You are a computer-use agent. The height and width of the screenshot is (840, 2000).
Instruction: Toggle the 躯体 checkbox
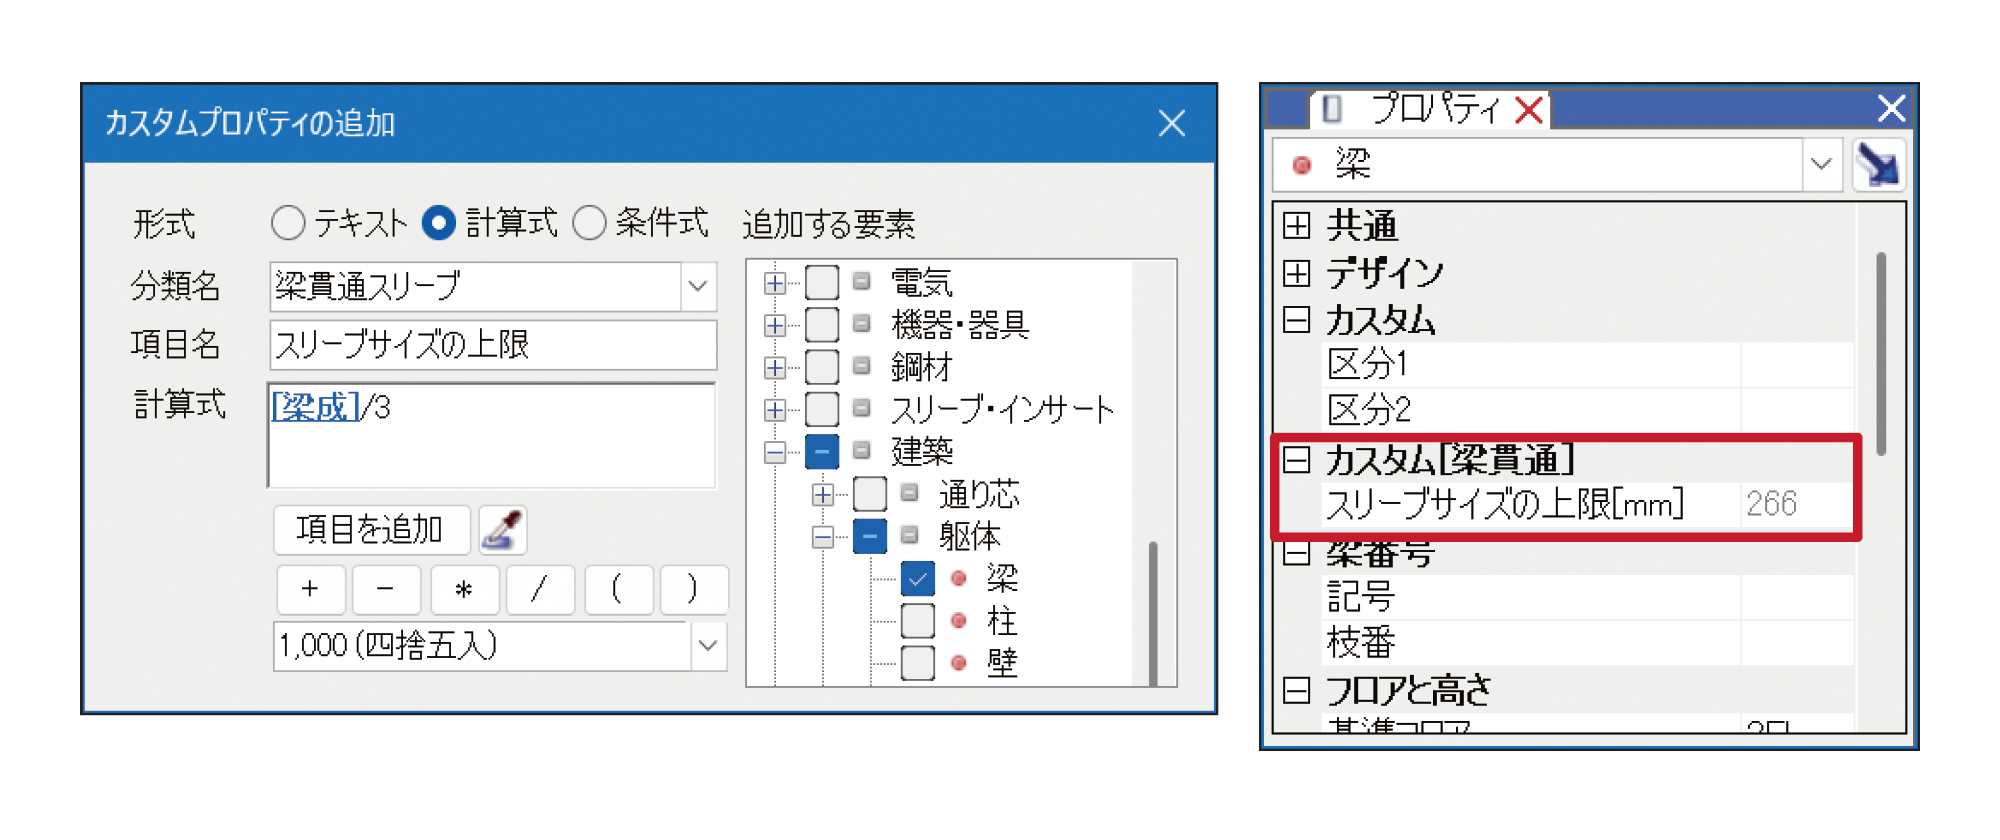(x=870, y=536)
